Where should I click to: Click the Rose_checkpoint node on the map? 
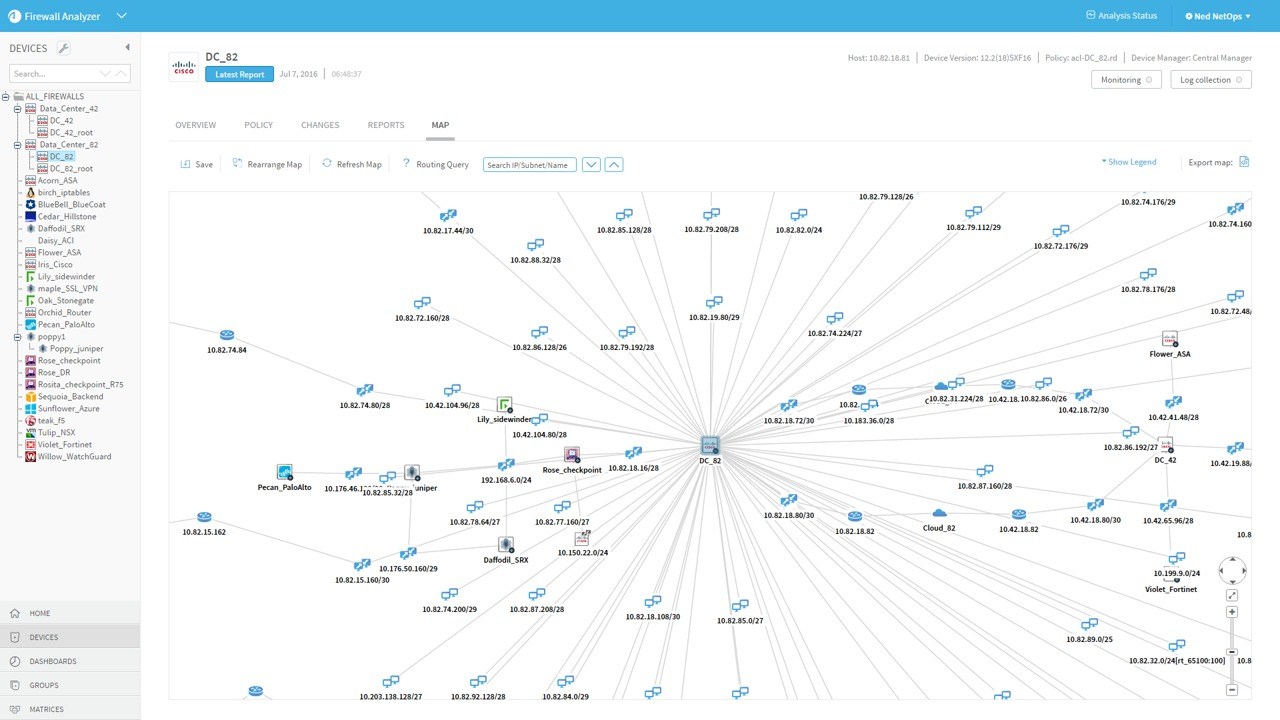[571, 455]
